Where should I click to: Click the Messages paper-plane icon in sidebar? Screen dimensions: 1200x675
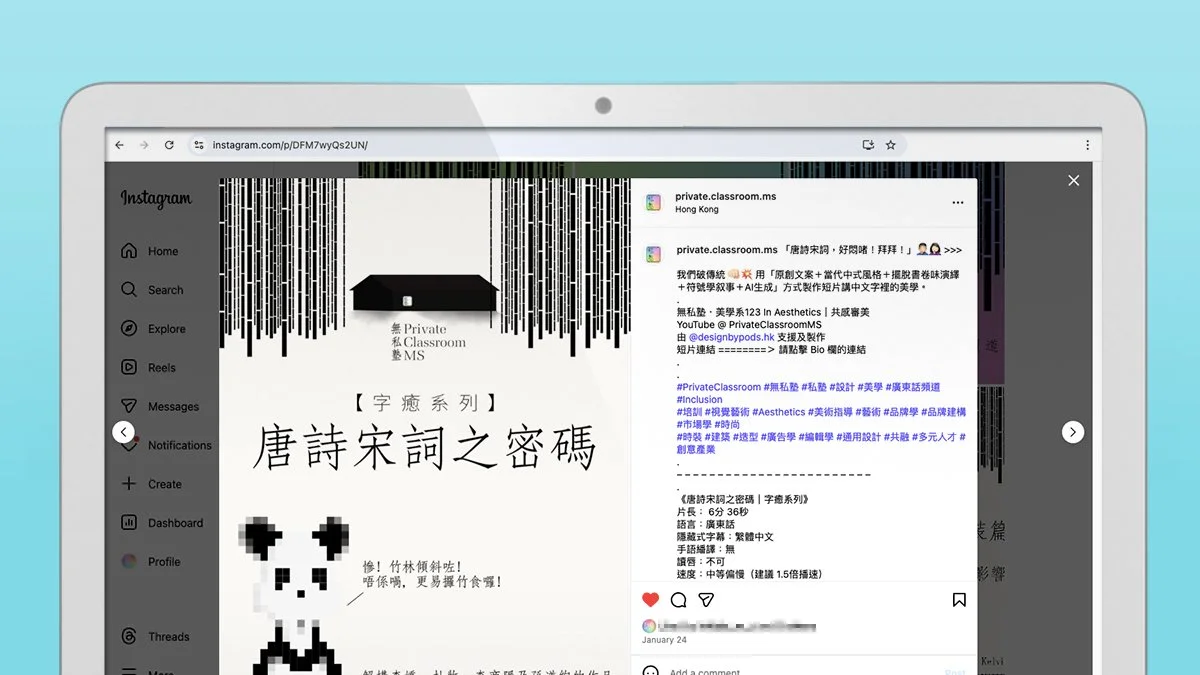pos(129,406)
